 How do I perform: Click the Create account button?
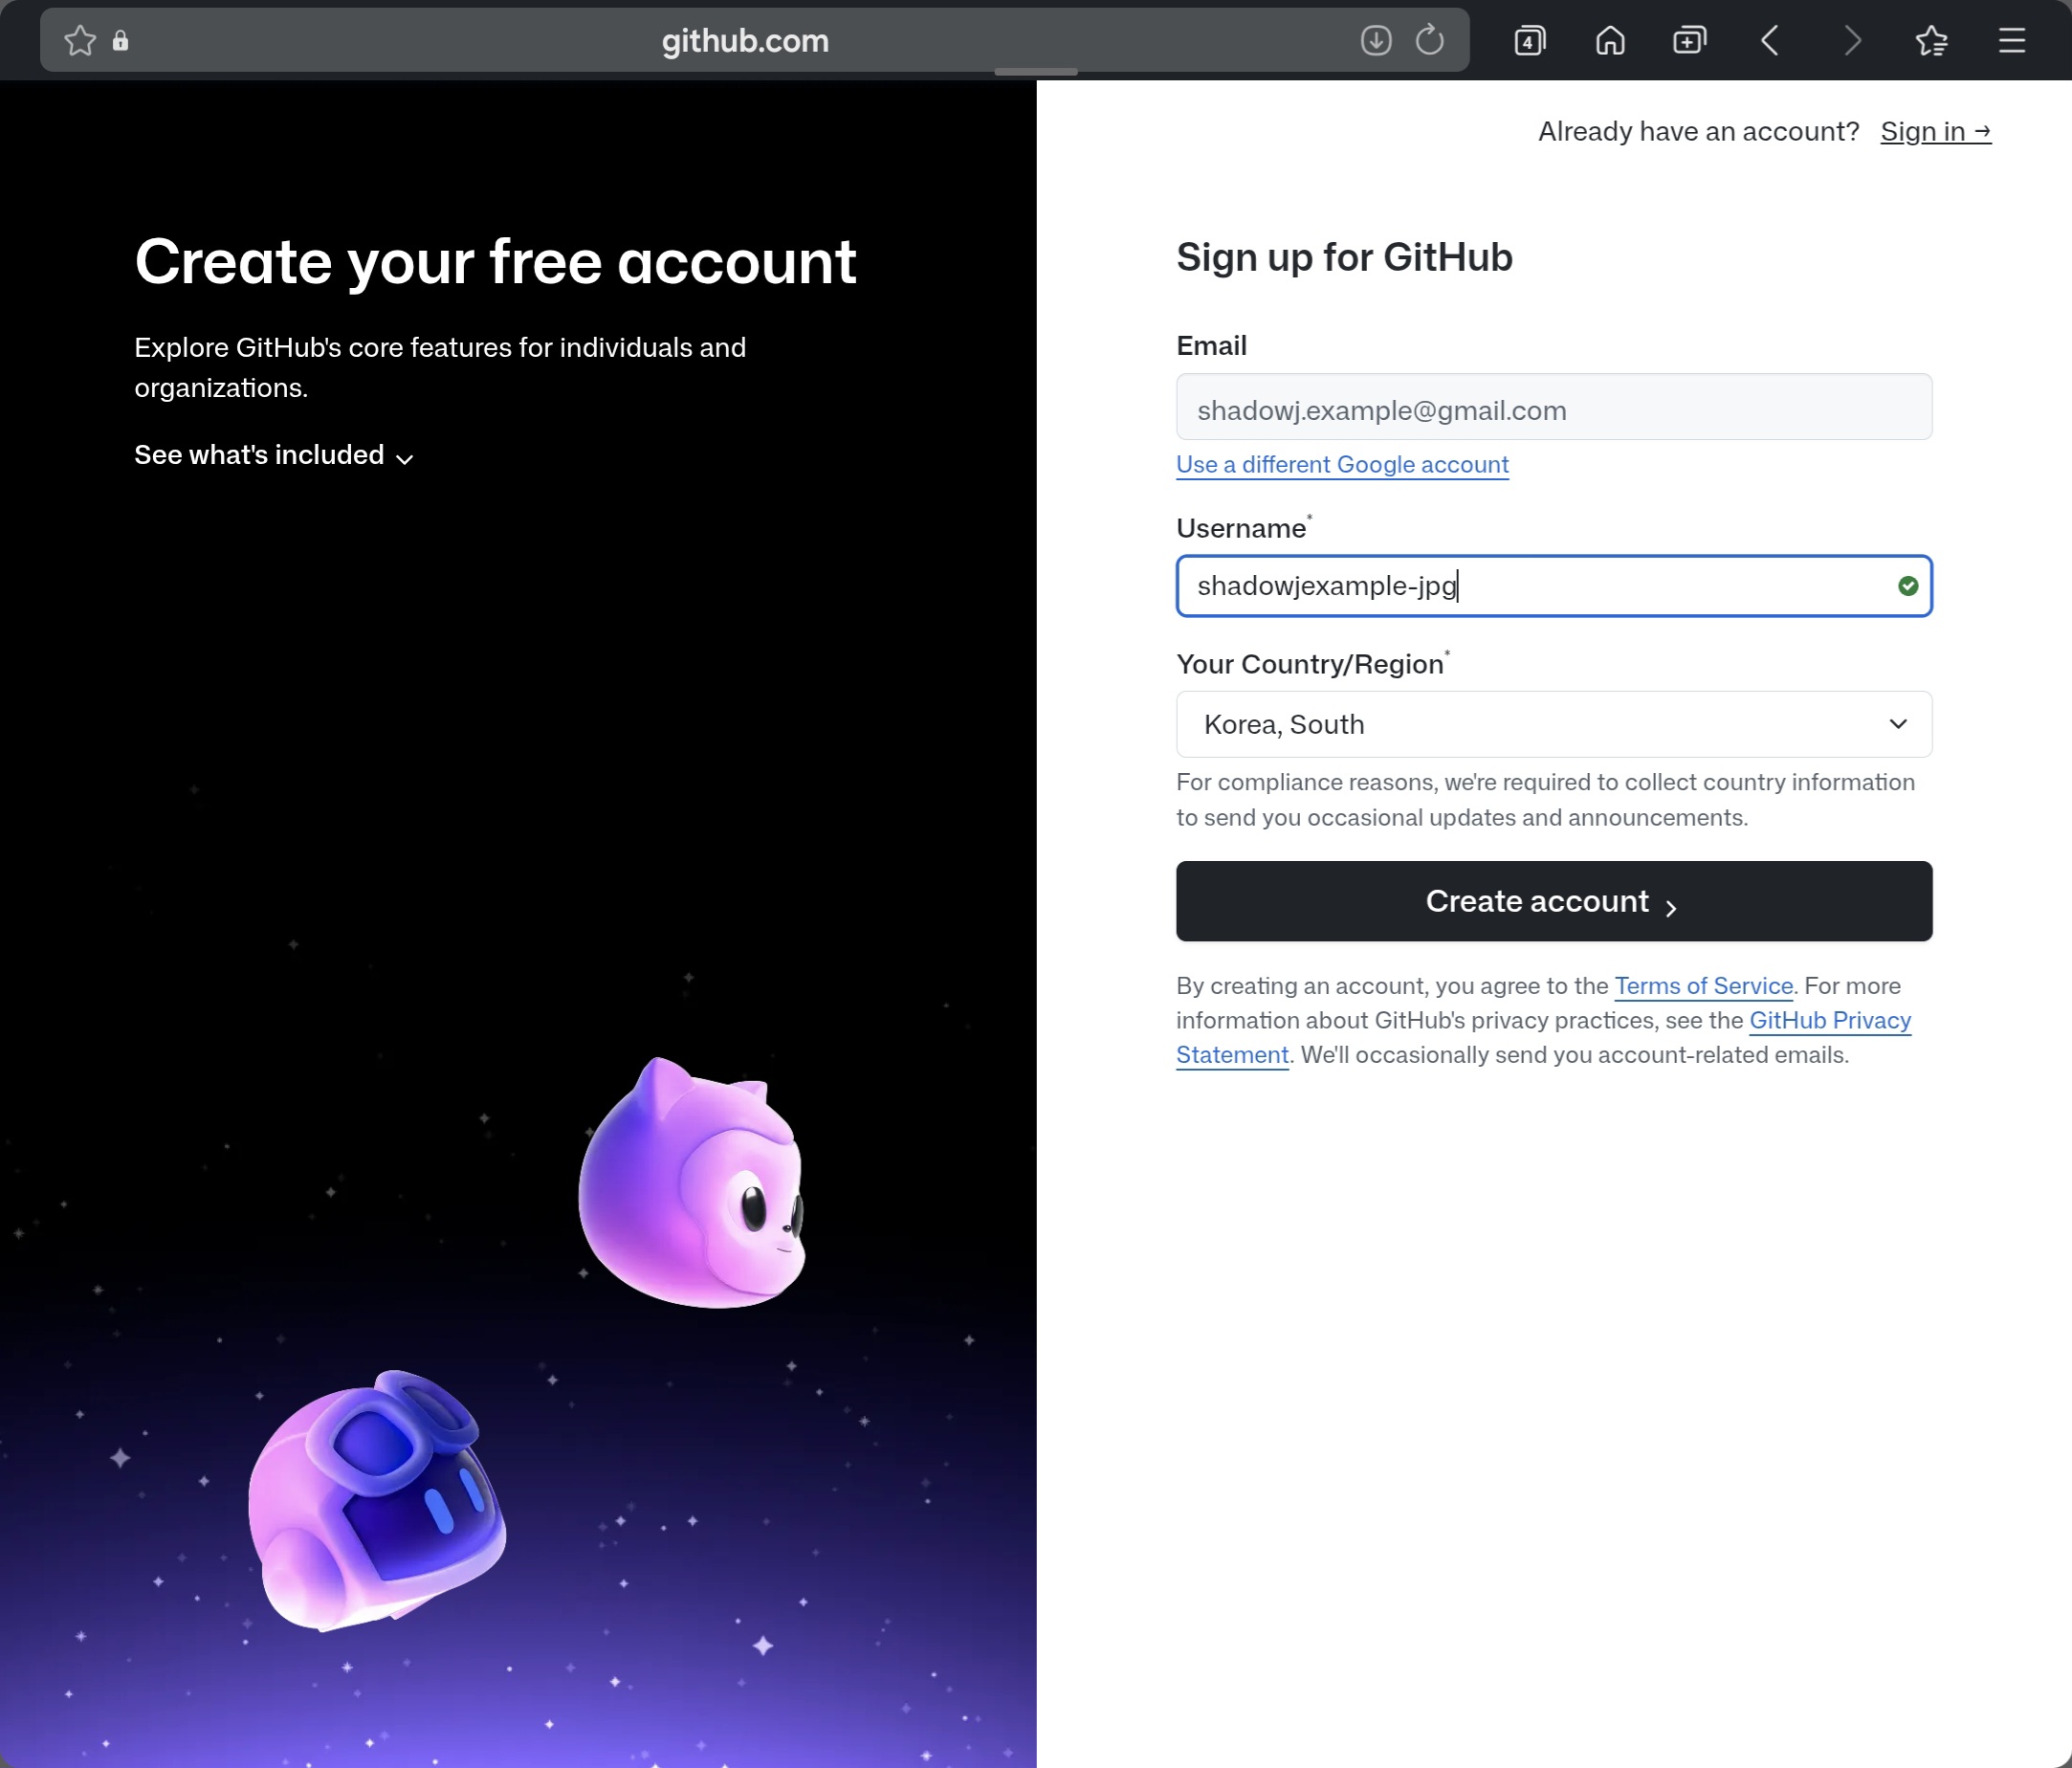coord(1553,901)
